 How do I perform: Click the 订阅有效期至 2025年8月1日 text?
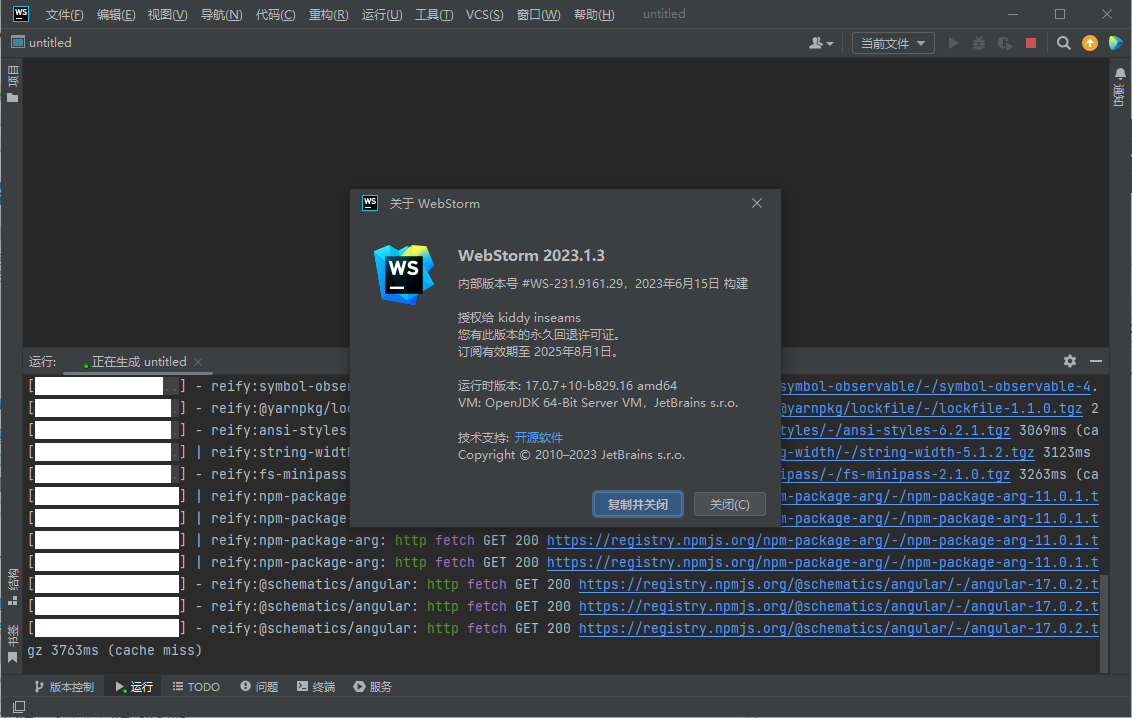tap(538, 352)
